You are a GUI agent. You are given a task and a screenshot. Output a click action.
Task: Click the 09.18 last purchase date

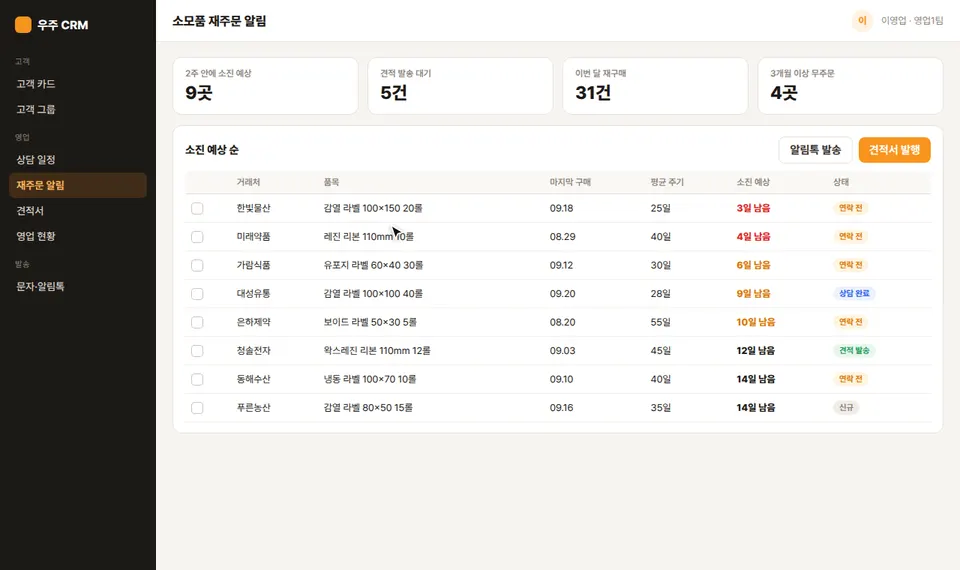[561, 208]
